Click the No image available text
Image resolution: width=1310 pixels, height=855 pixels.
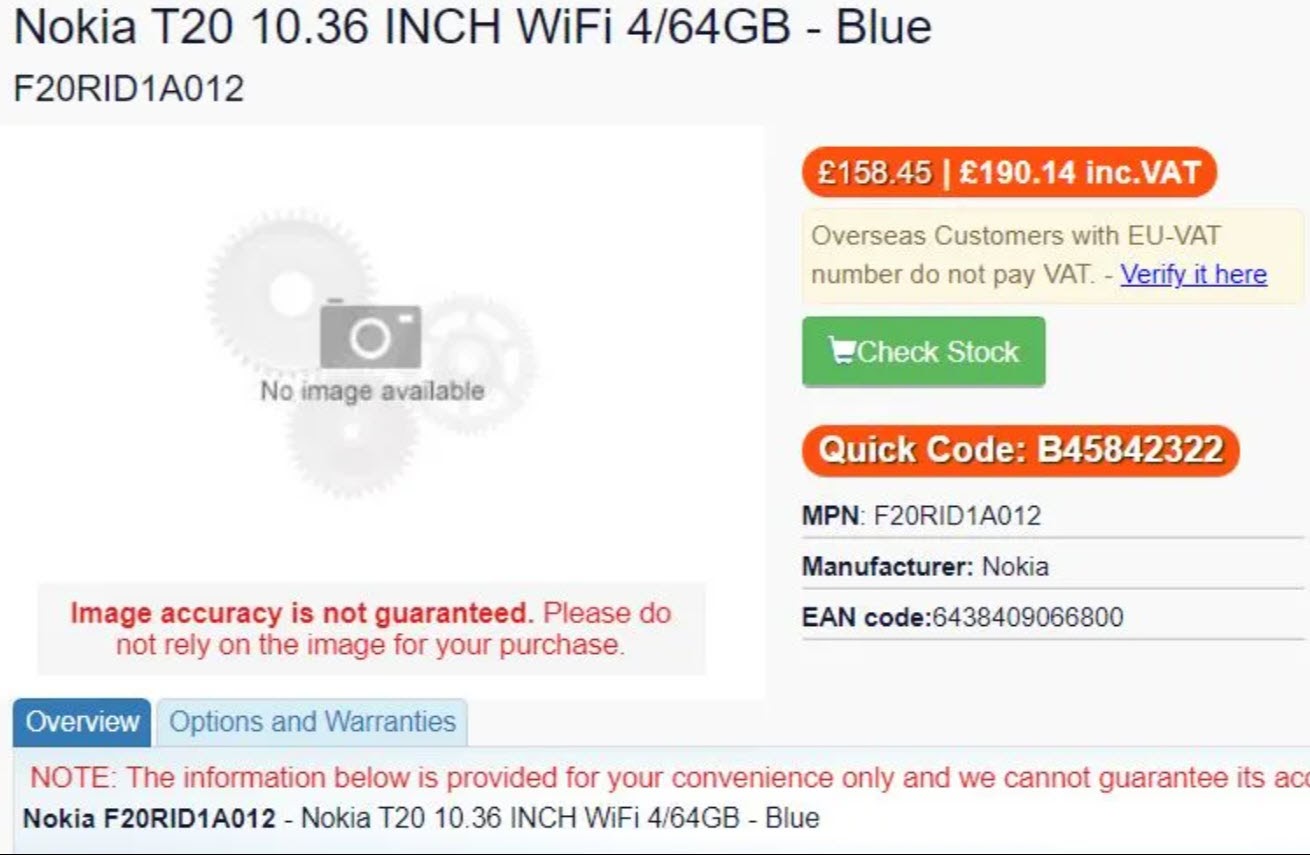coord(372,391)
